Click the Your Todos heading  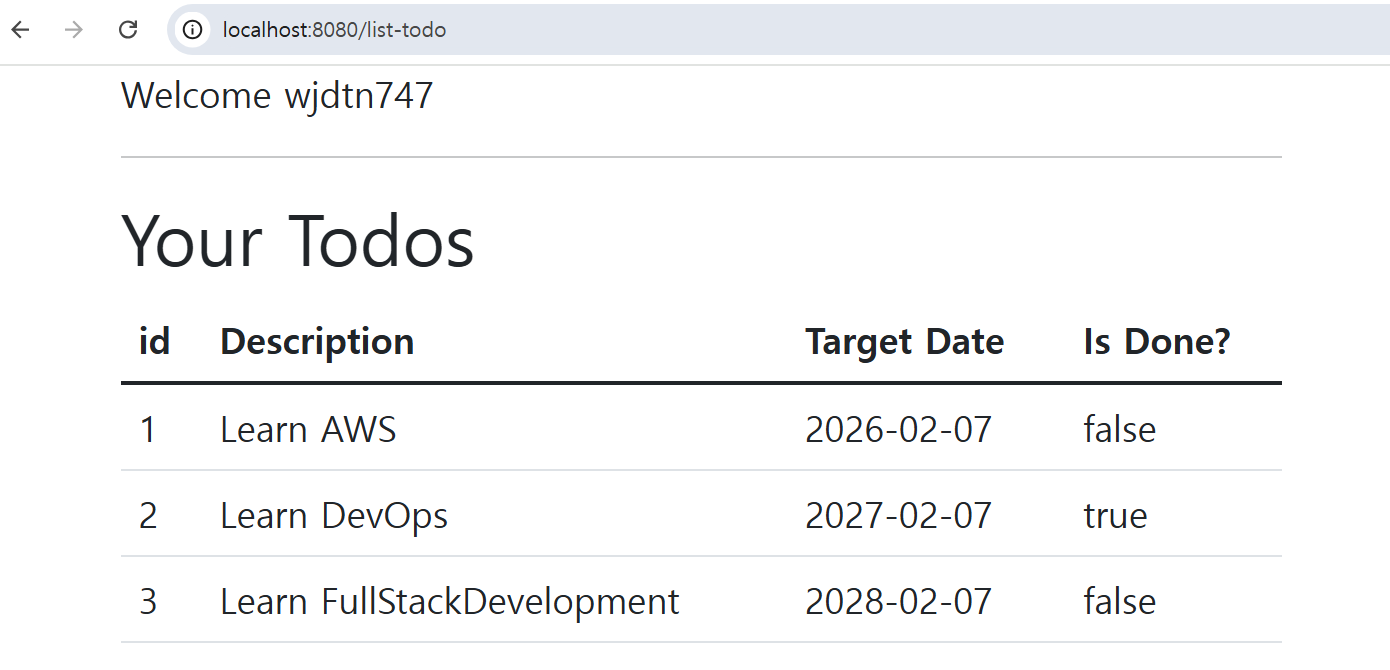(297, 241)
